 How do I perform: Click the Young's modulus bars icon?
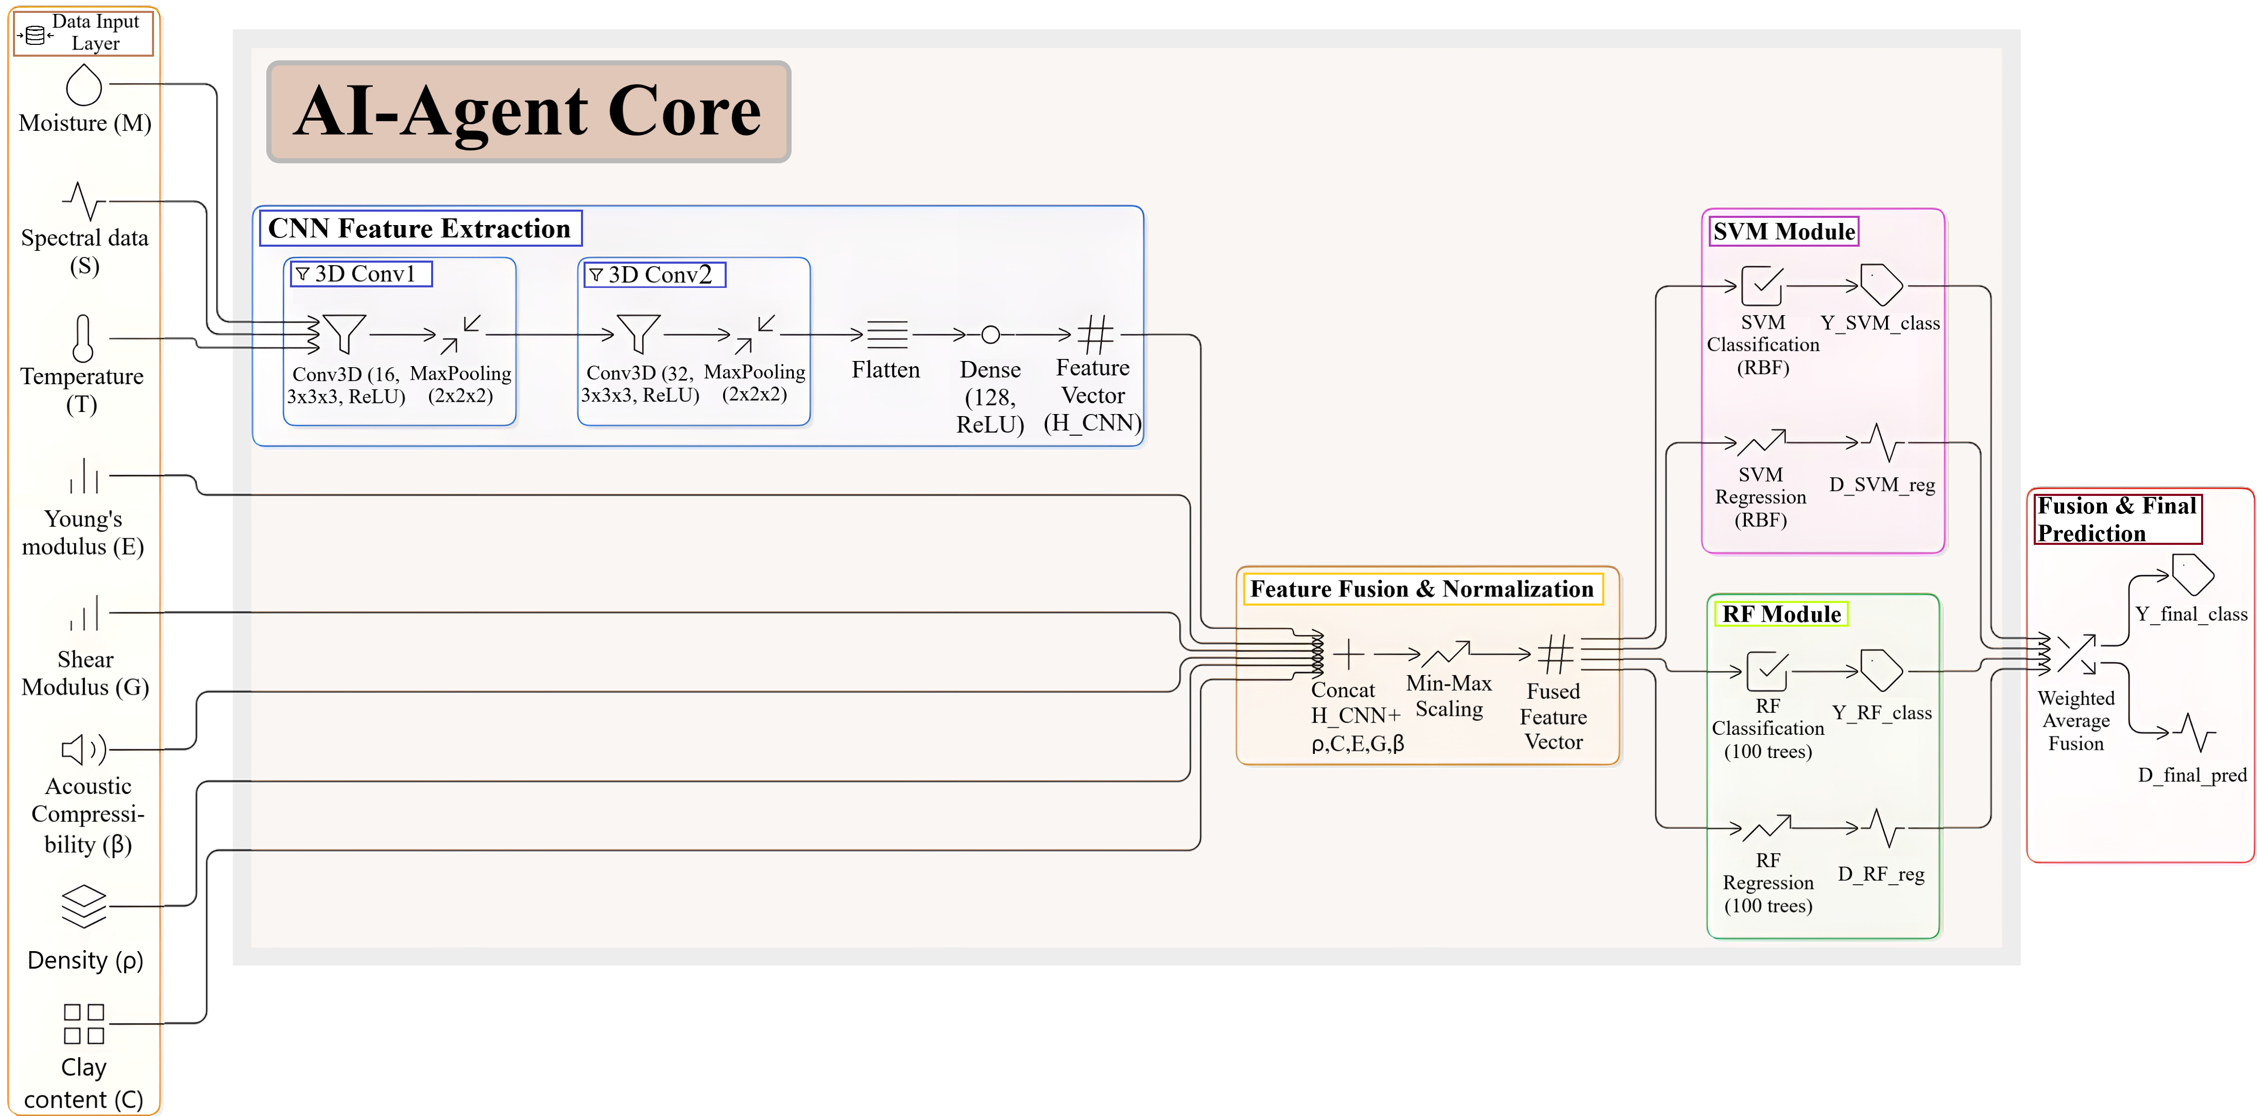[84, 476]
